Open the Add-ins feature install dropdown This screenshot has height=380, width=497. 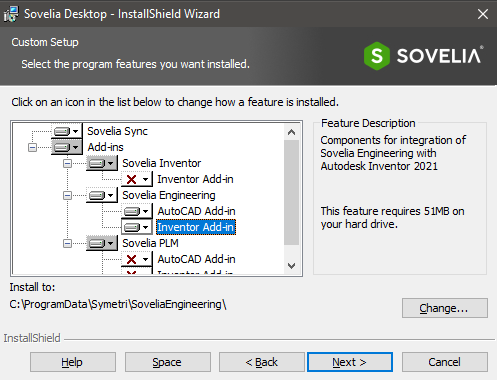coord(67,147)
